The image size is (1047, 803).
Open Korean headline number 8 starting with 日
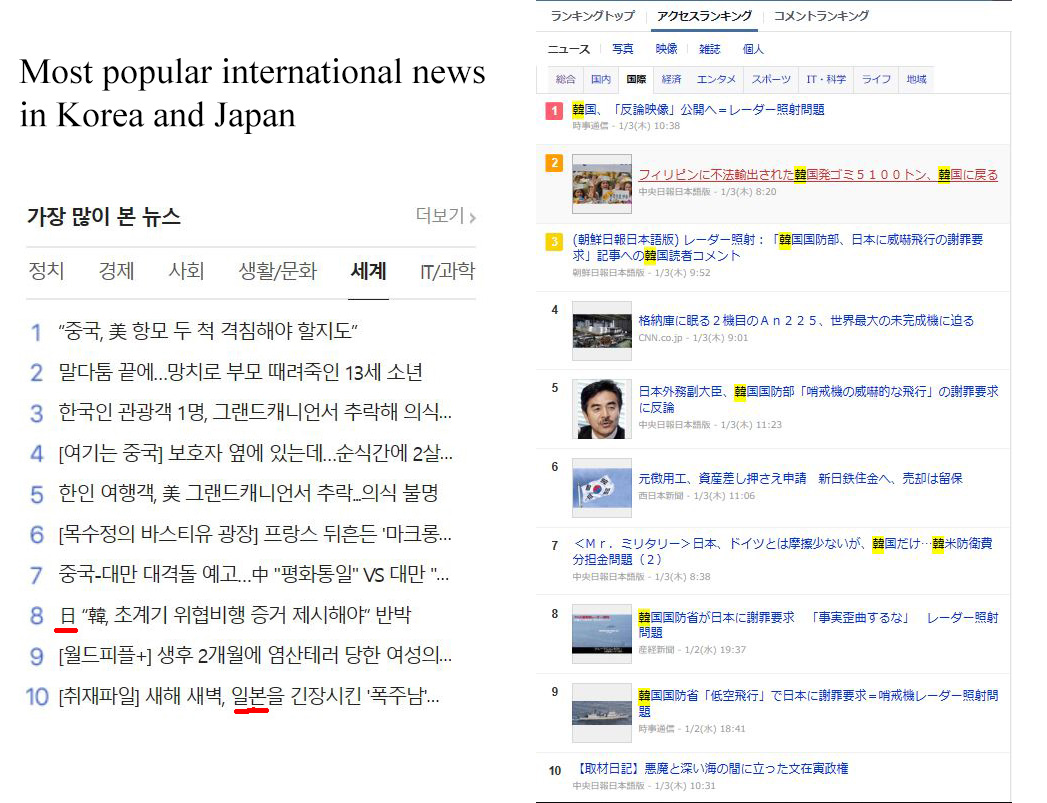click(234, 615)
